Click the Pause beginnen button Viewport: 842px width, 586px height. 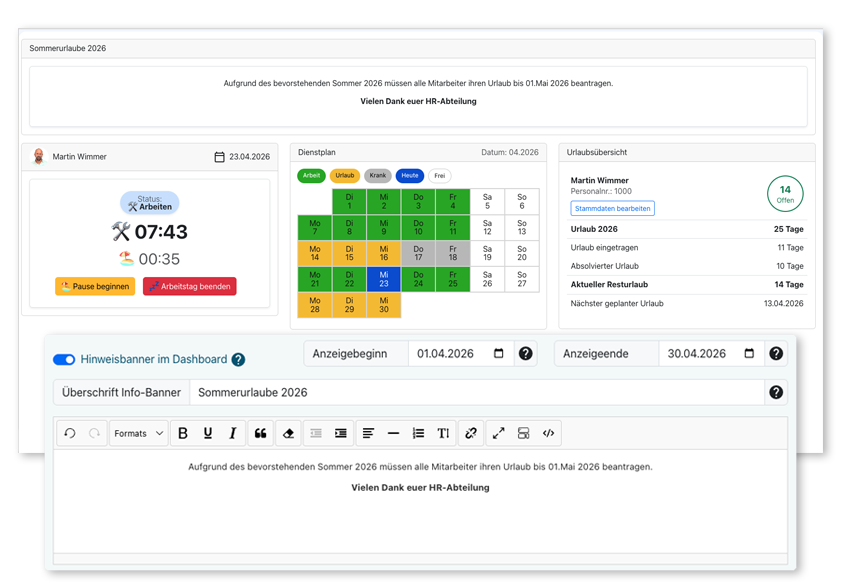(x=94, y=286)
